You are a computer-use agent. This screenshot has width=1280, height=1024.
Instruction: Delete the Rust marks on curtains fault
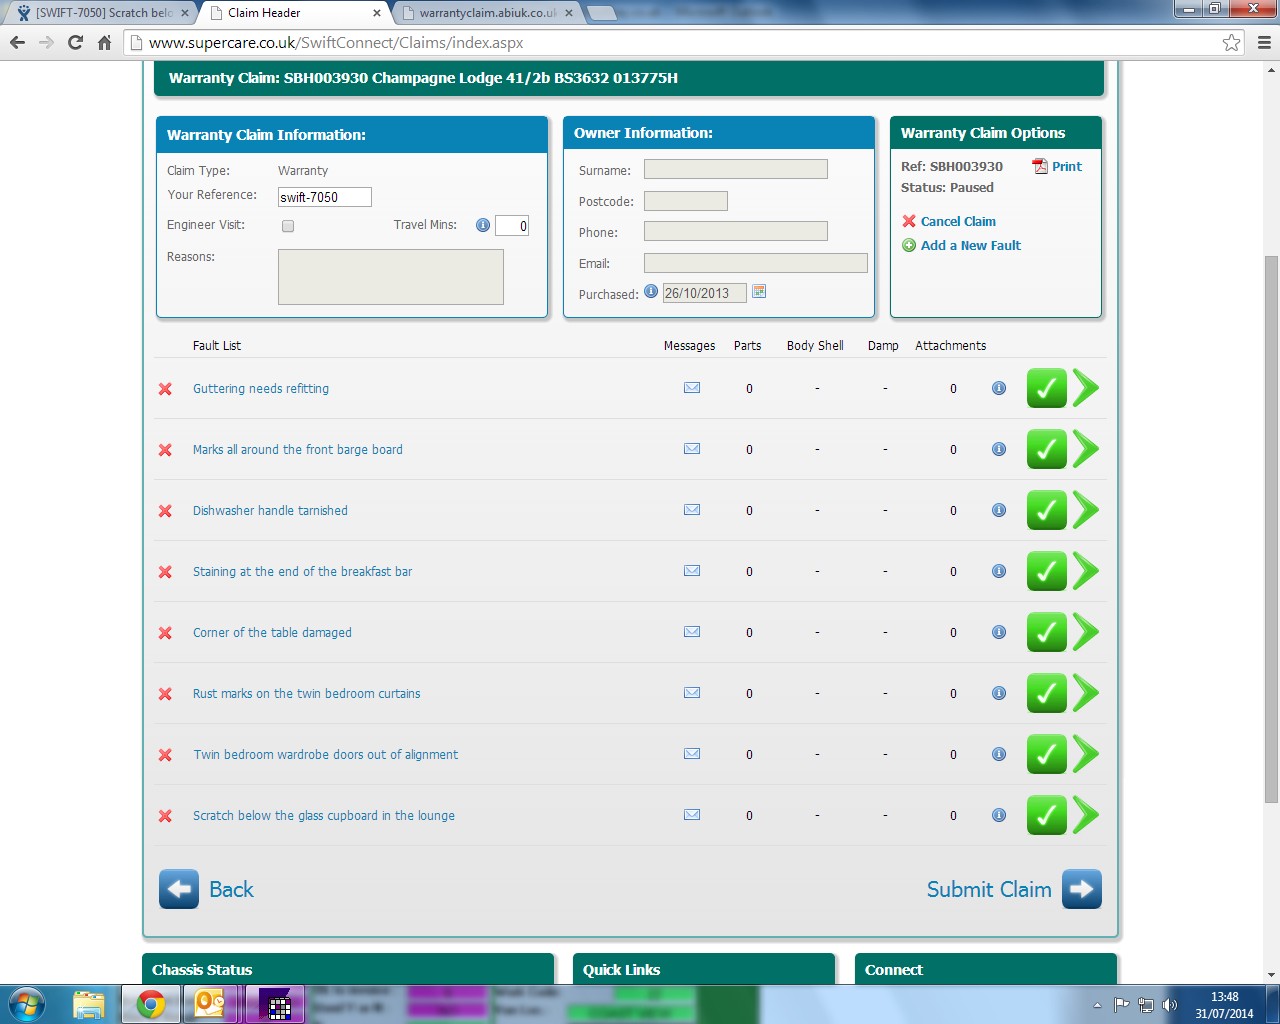click(165, 694)
